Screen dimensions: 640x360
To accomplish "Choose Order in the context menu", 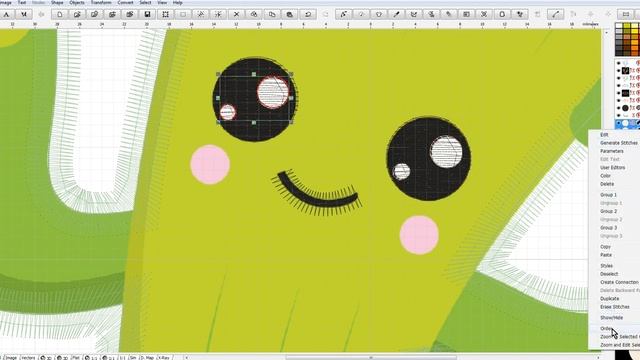I will click(606, 329).
